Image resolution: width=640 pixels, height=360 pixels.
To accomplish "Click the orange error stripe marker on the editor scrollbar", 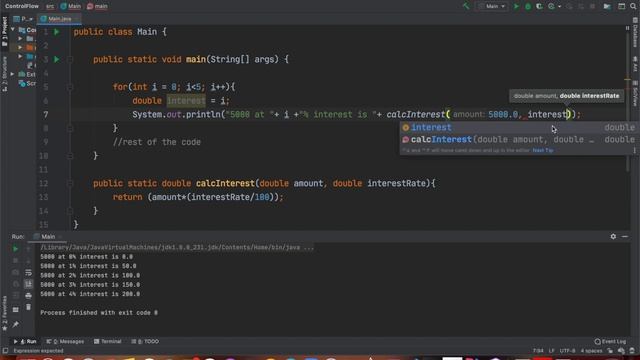I will click(x=628, y=80).
